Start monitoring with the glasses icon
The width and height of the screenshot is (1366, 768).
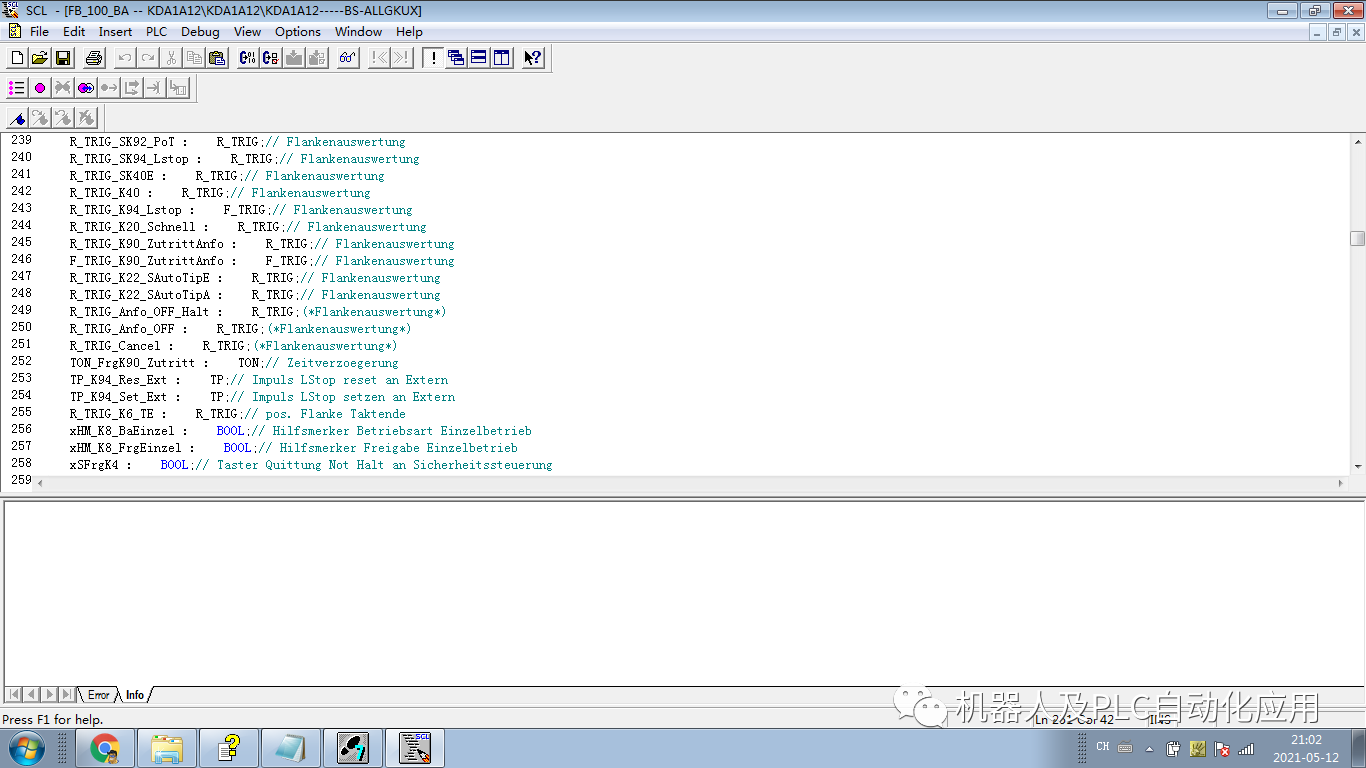point(347,58)
